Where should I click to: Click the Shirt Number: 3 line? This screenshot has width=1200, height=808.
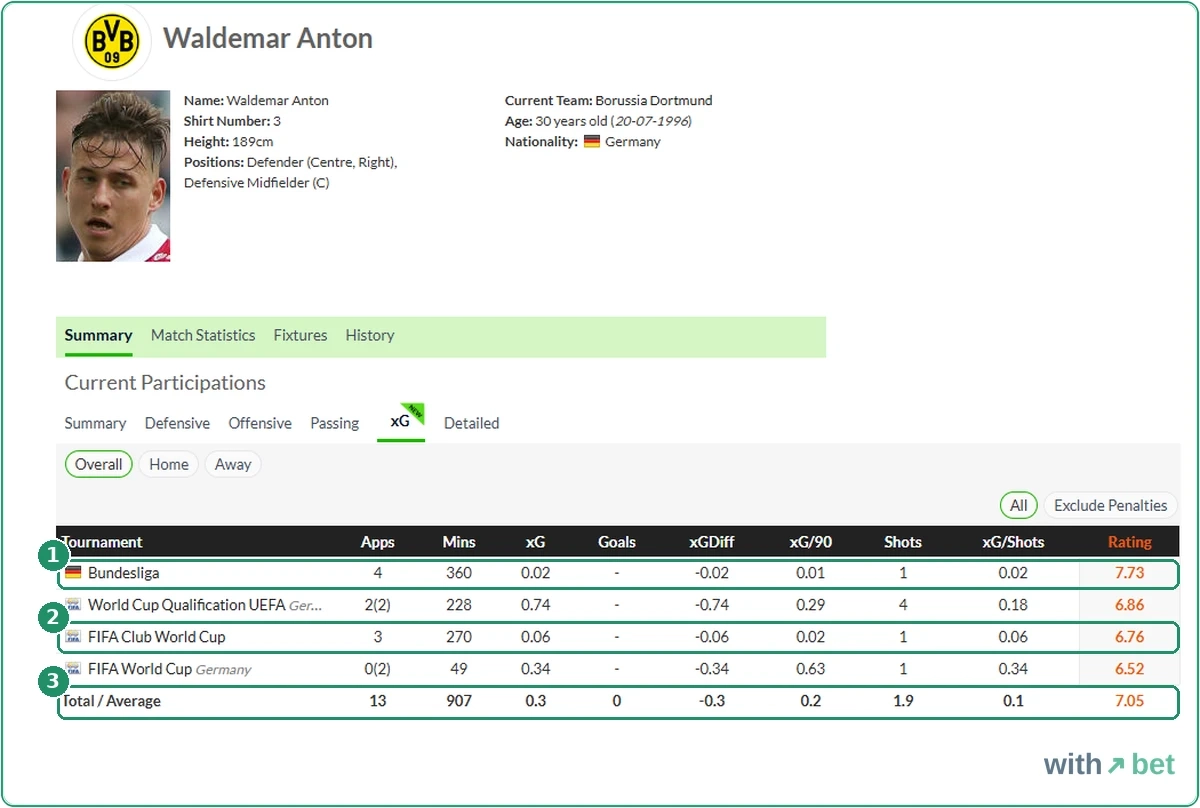233,121
